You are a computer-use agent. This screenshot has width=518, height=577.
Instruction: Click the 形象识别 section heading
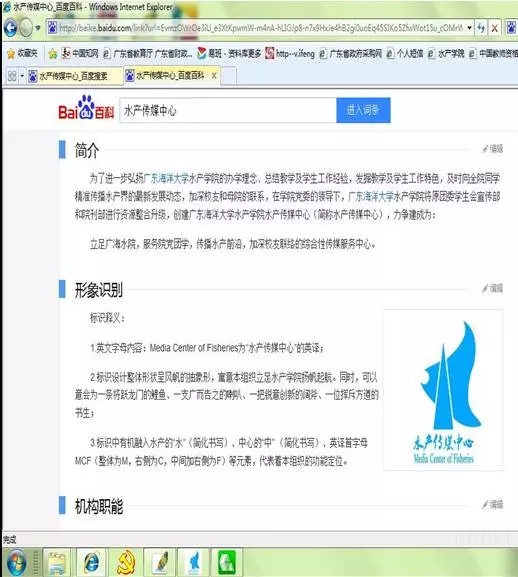click(99, 290)
